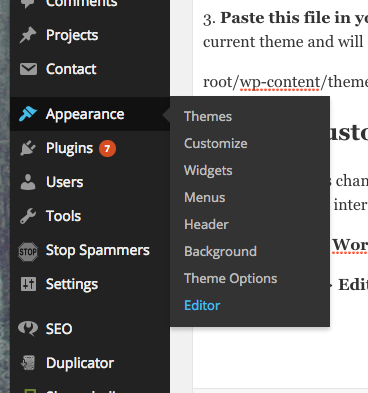Click the underlined word wp-content
This screenshot has height=393, width=368.
[x=280, y=82]
